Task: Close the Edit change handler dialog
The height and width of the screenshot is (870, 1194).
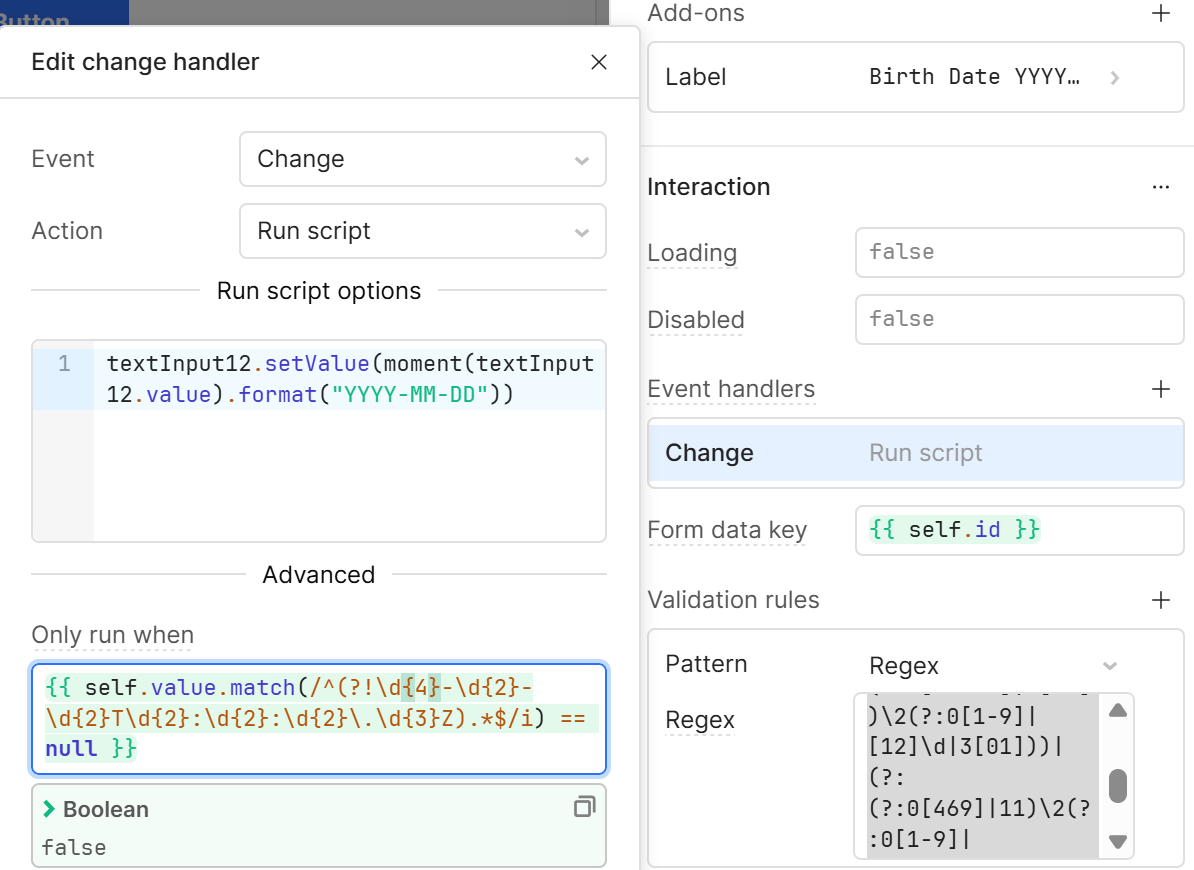Action: 599,62
